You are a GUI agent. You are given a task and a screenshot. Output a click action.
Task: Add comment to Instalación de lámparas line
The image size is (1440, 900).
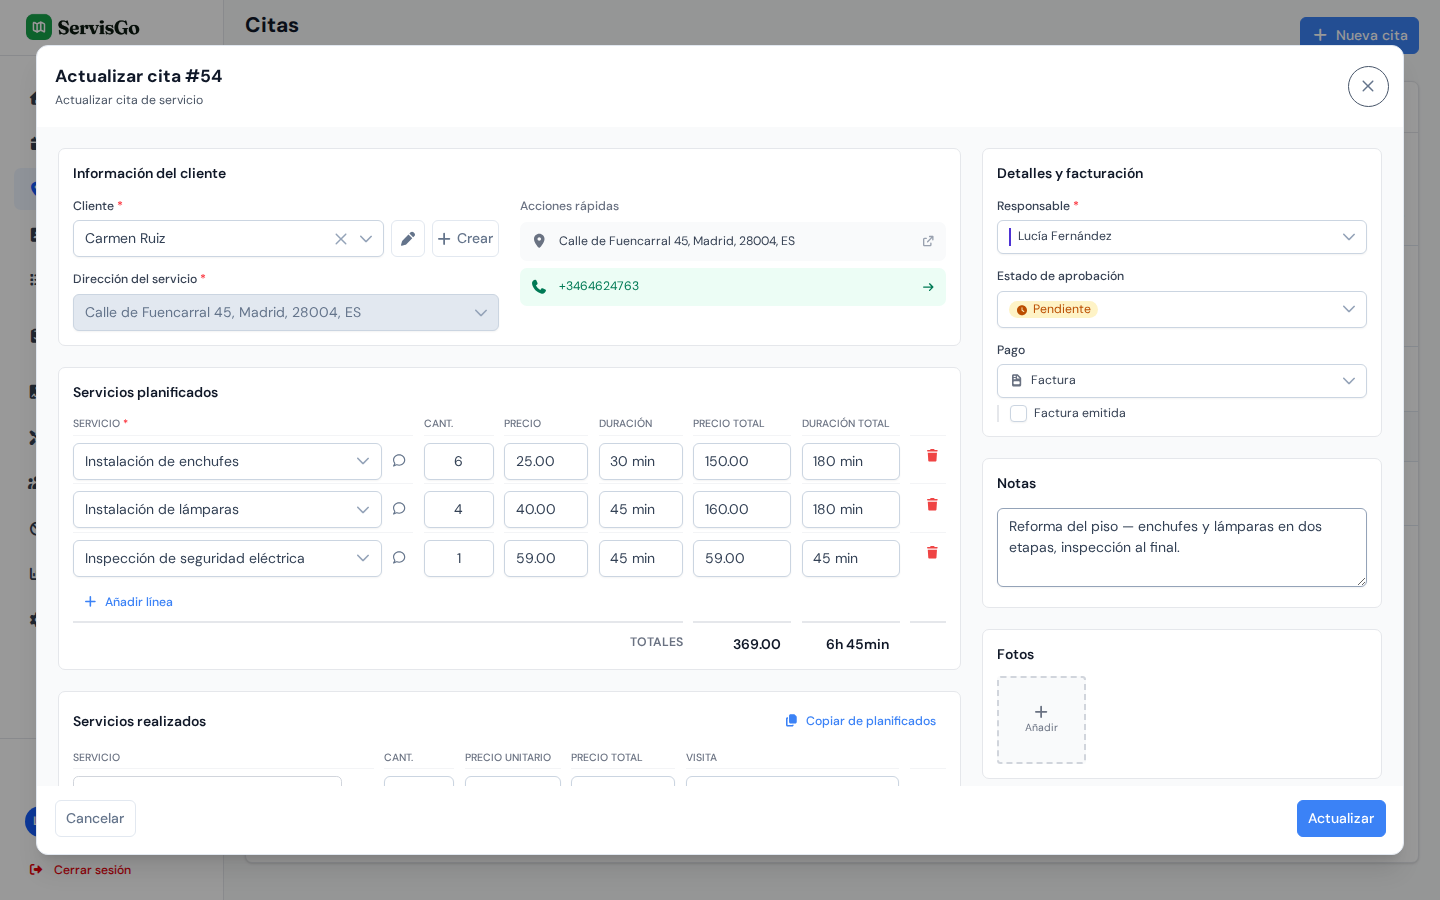point(399,509)
